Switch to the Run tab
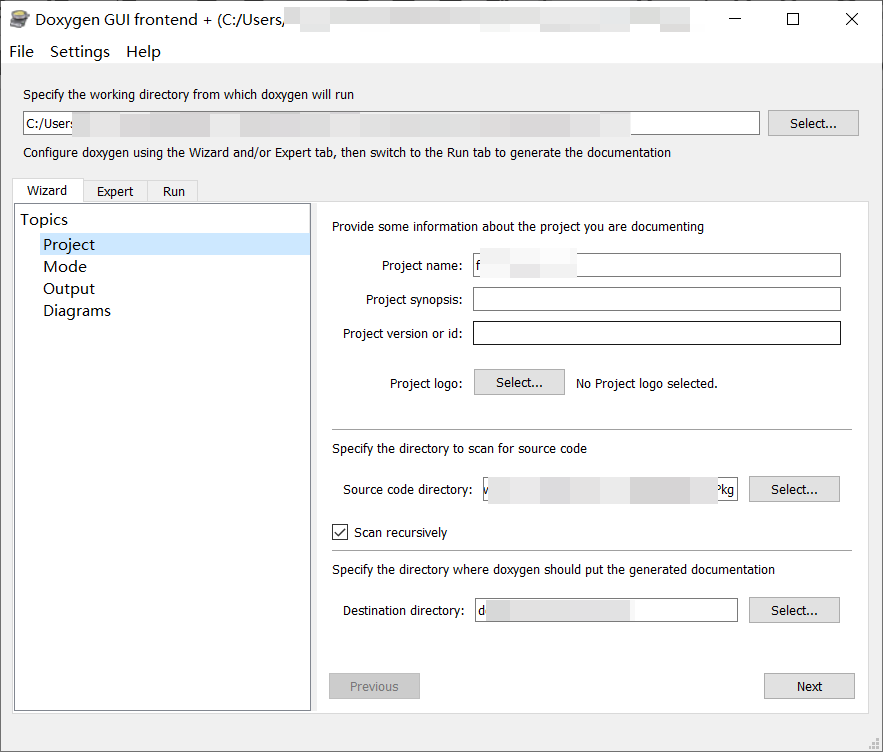Viewport: 883px width, 752px height. [174, 191]
